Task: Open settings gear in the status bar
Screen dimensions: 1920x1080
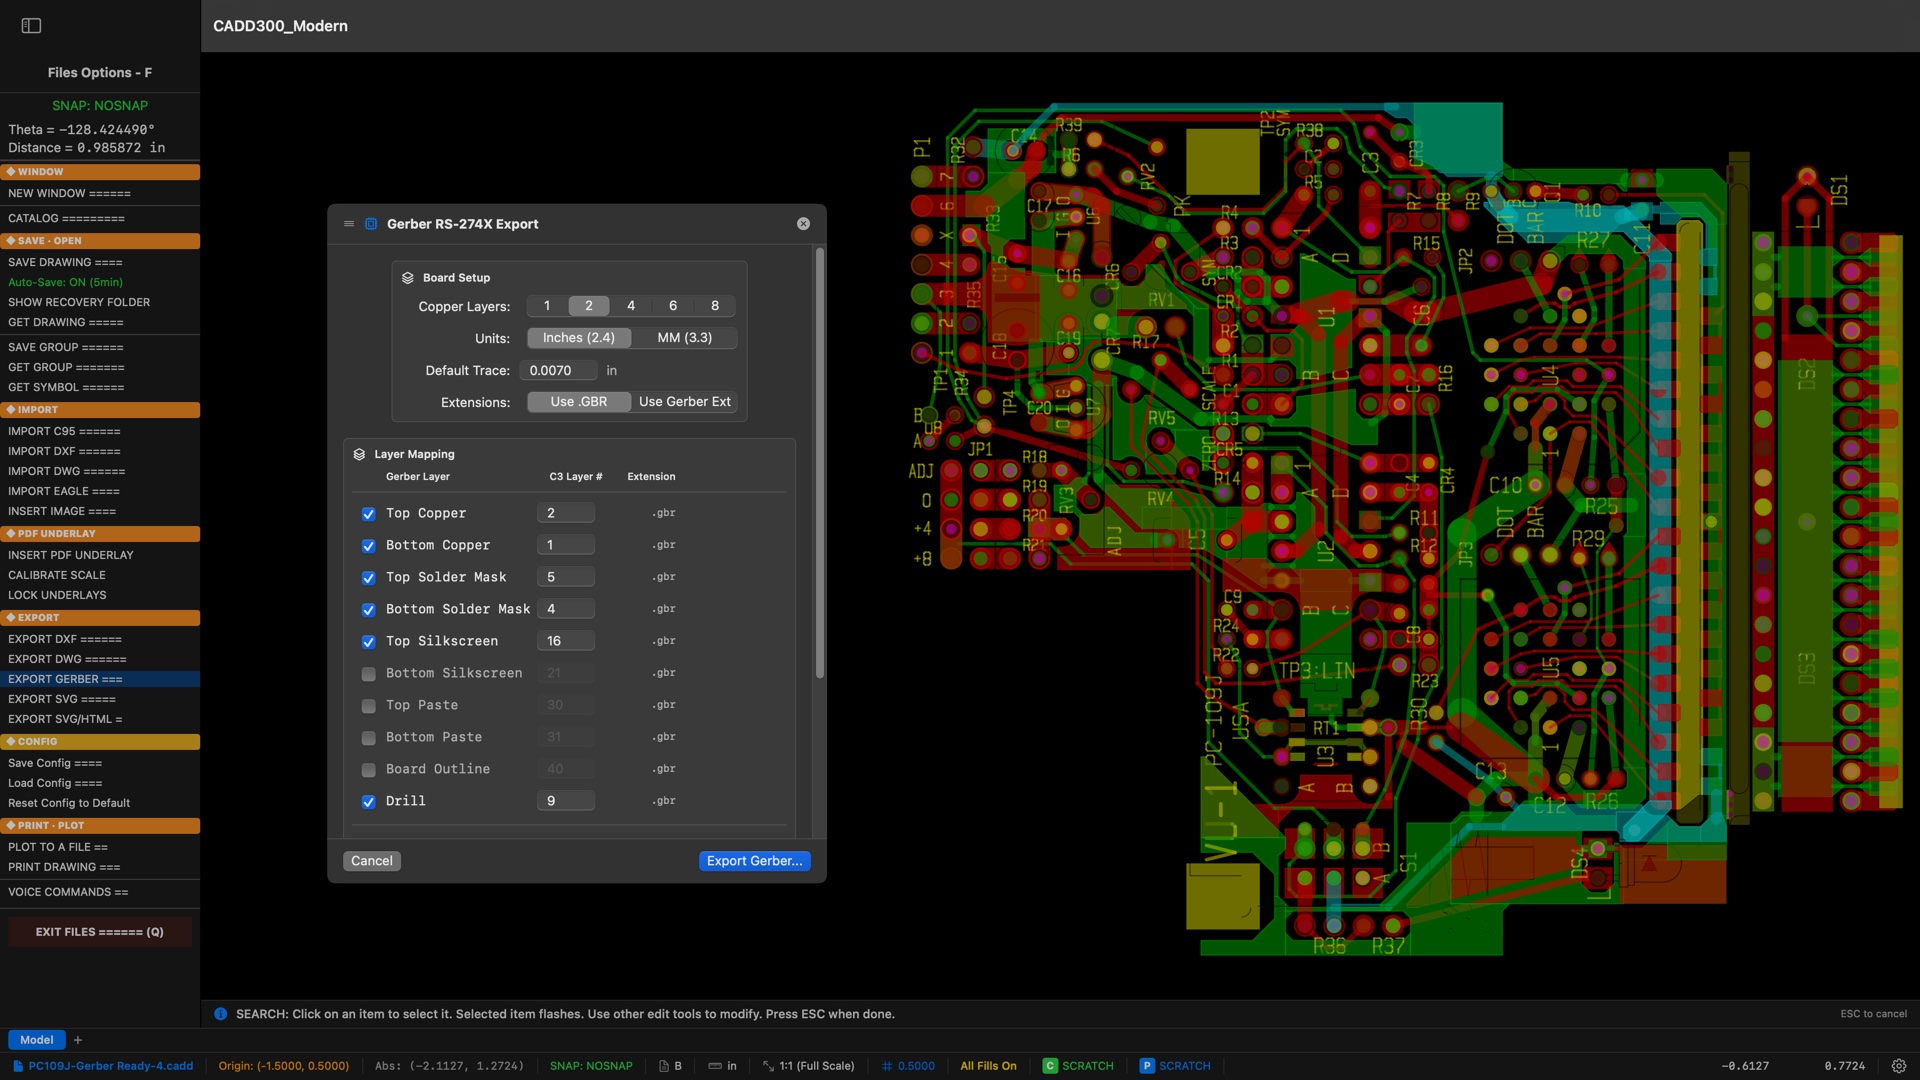Action: [x=1899, y=1066]
